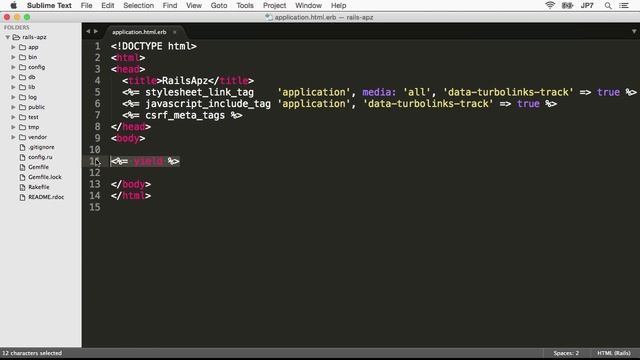The image size is (640, 360).
Task: Open the Project menu
Action: 274,5
